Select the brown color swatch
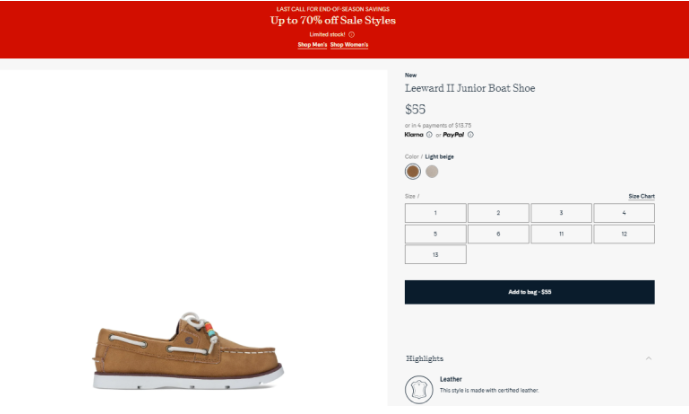 click(x=413, y=171)
